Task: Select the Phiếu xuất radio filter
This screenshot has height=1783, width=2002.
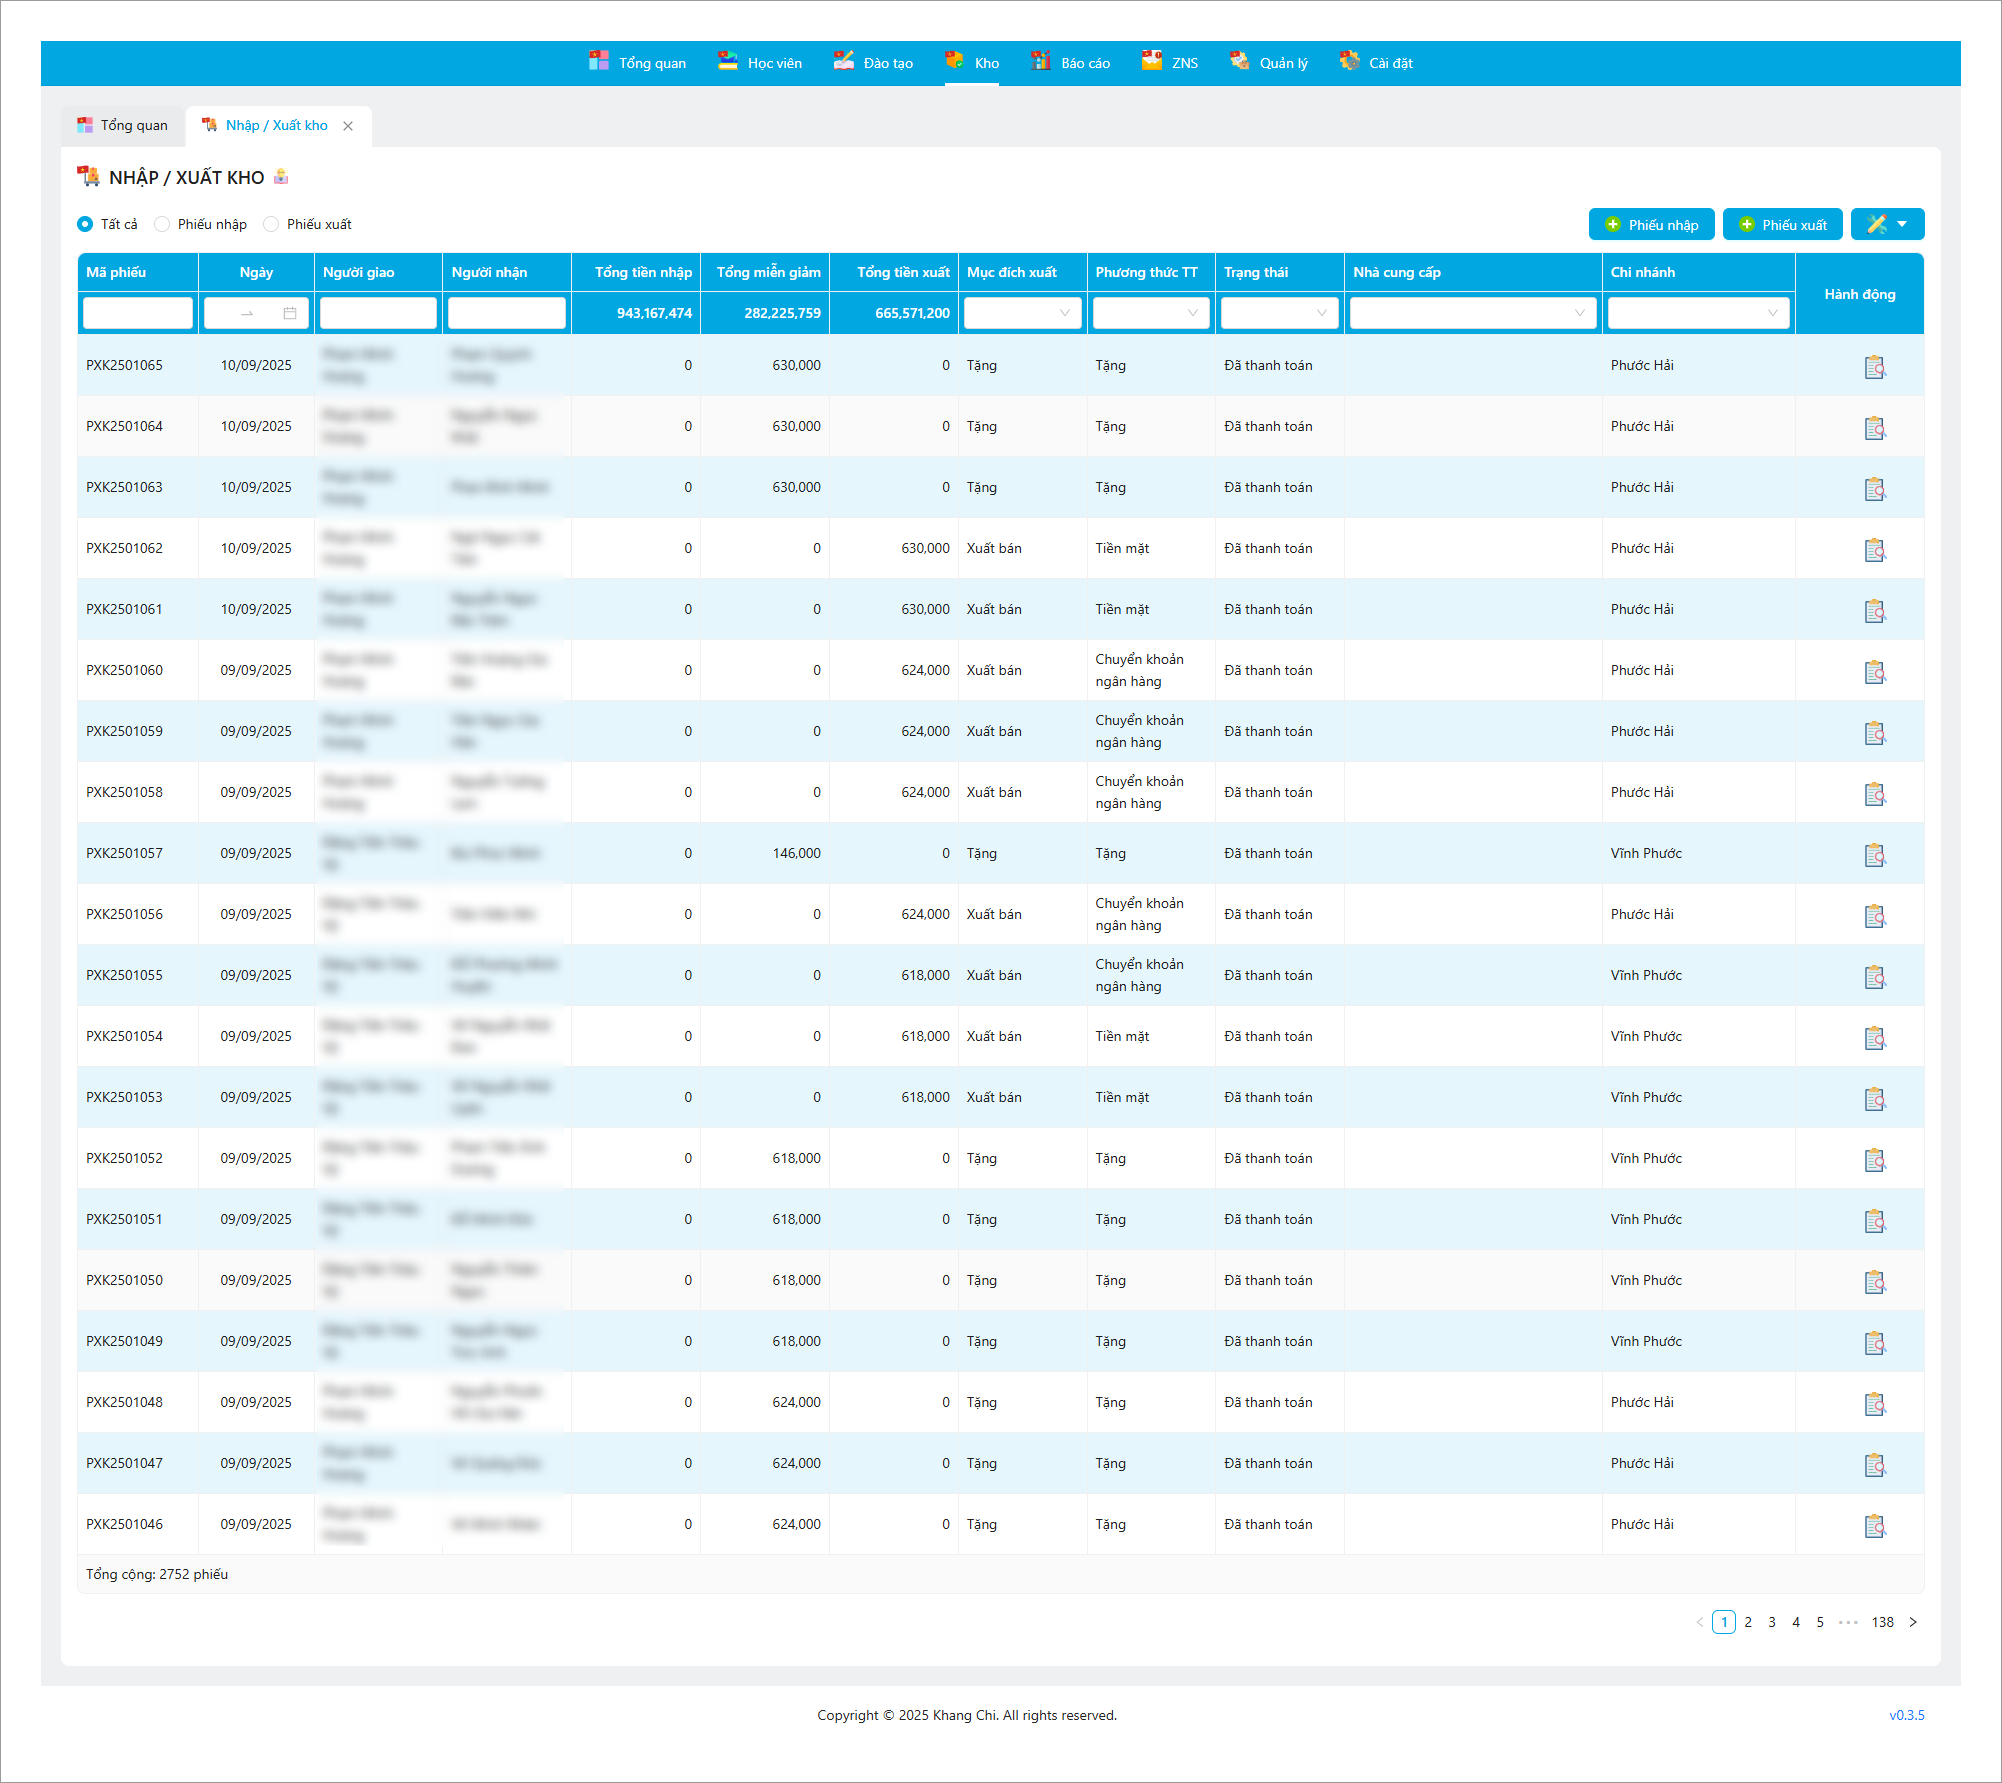Action: [271, 224]
